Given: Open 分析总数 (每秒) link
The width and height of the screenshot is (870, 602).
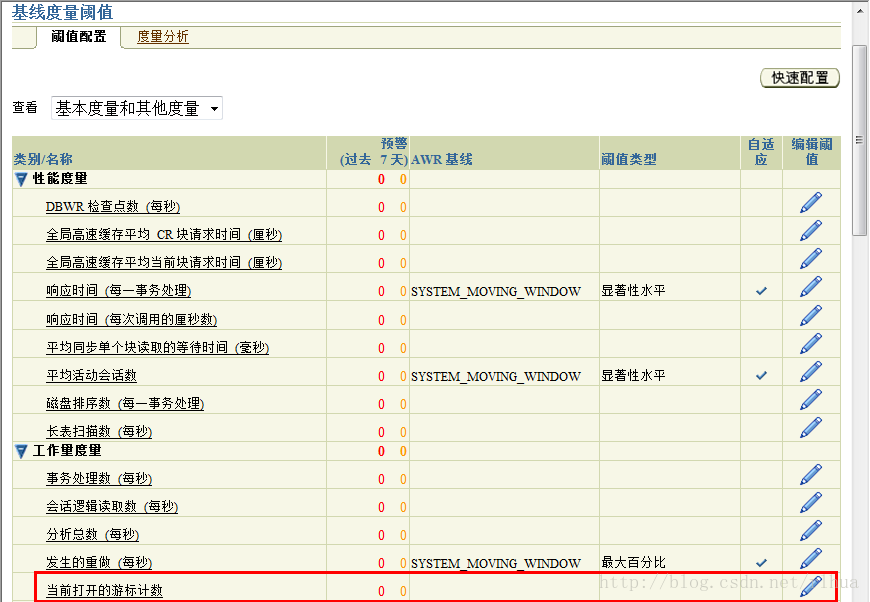Looking at the screenshot, I should point(92,535).
